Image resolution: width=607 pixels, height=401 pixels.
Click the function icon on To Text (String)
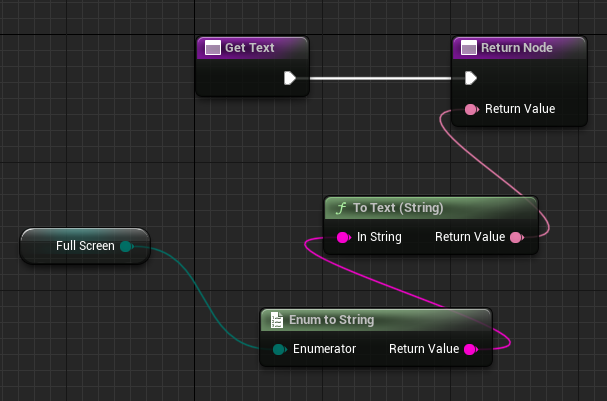341,208
